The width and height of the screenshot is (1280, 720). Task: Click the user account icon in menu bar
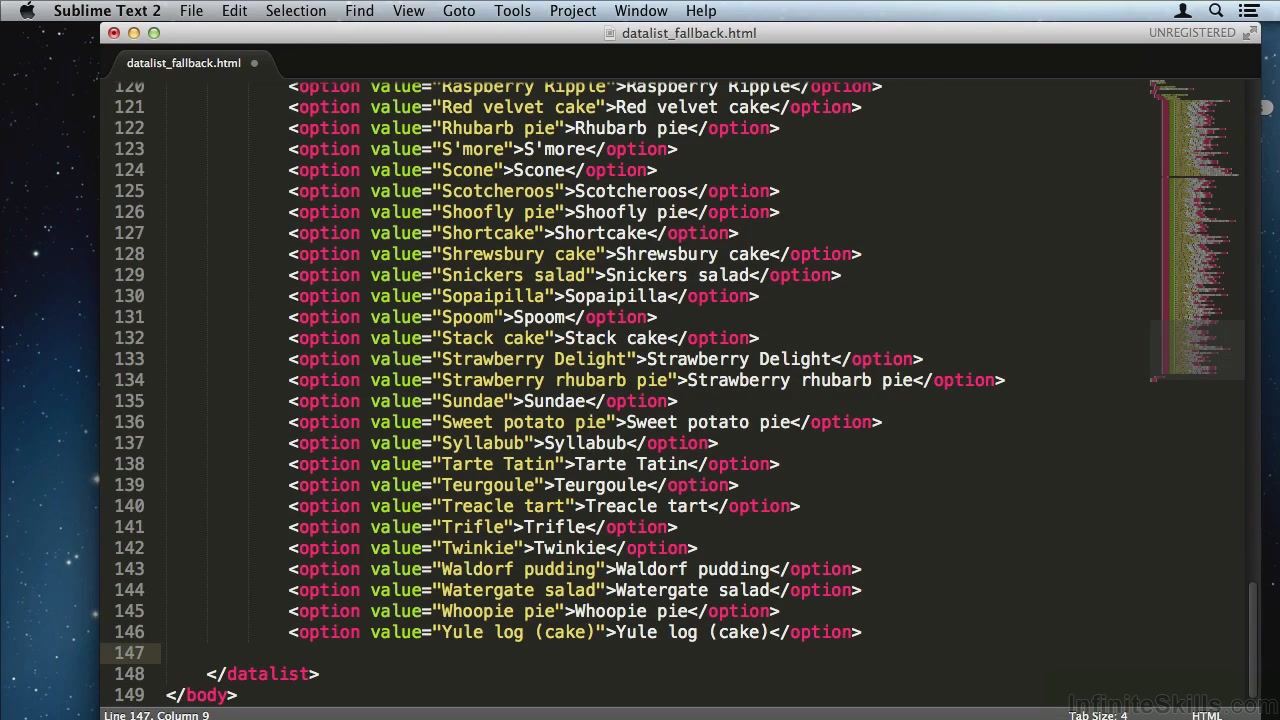(1183, 11)
